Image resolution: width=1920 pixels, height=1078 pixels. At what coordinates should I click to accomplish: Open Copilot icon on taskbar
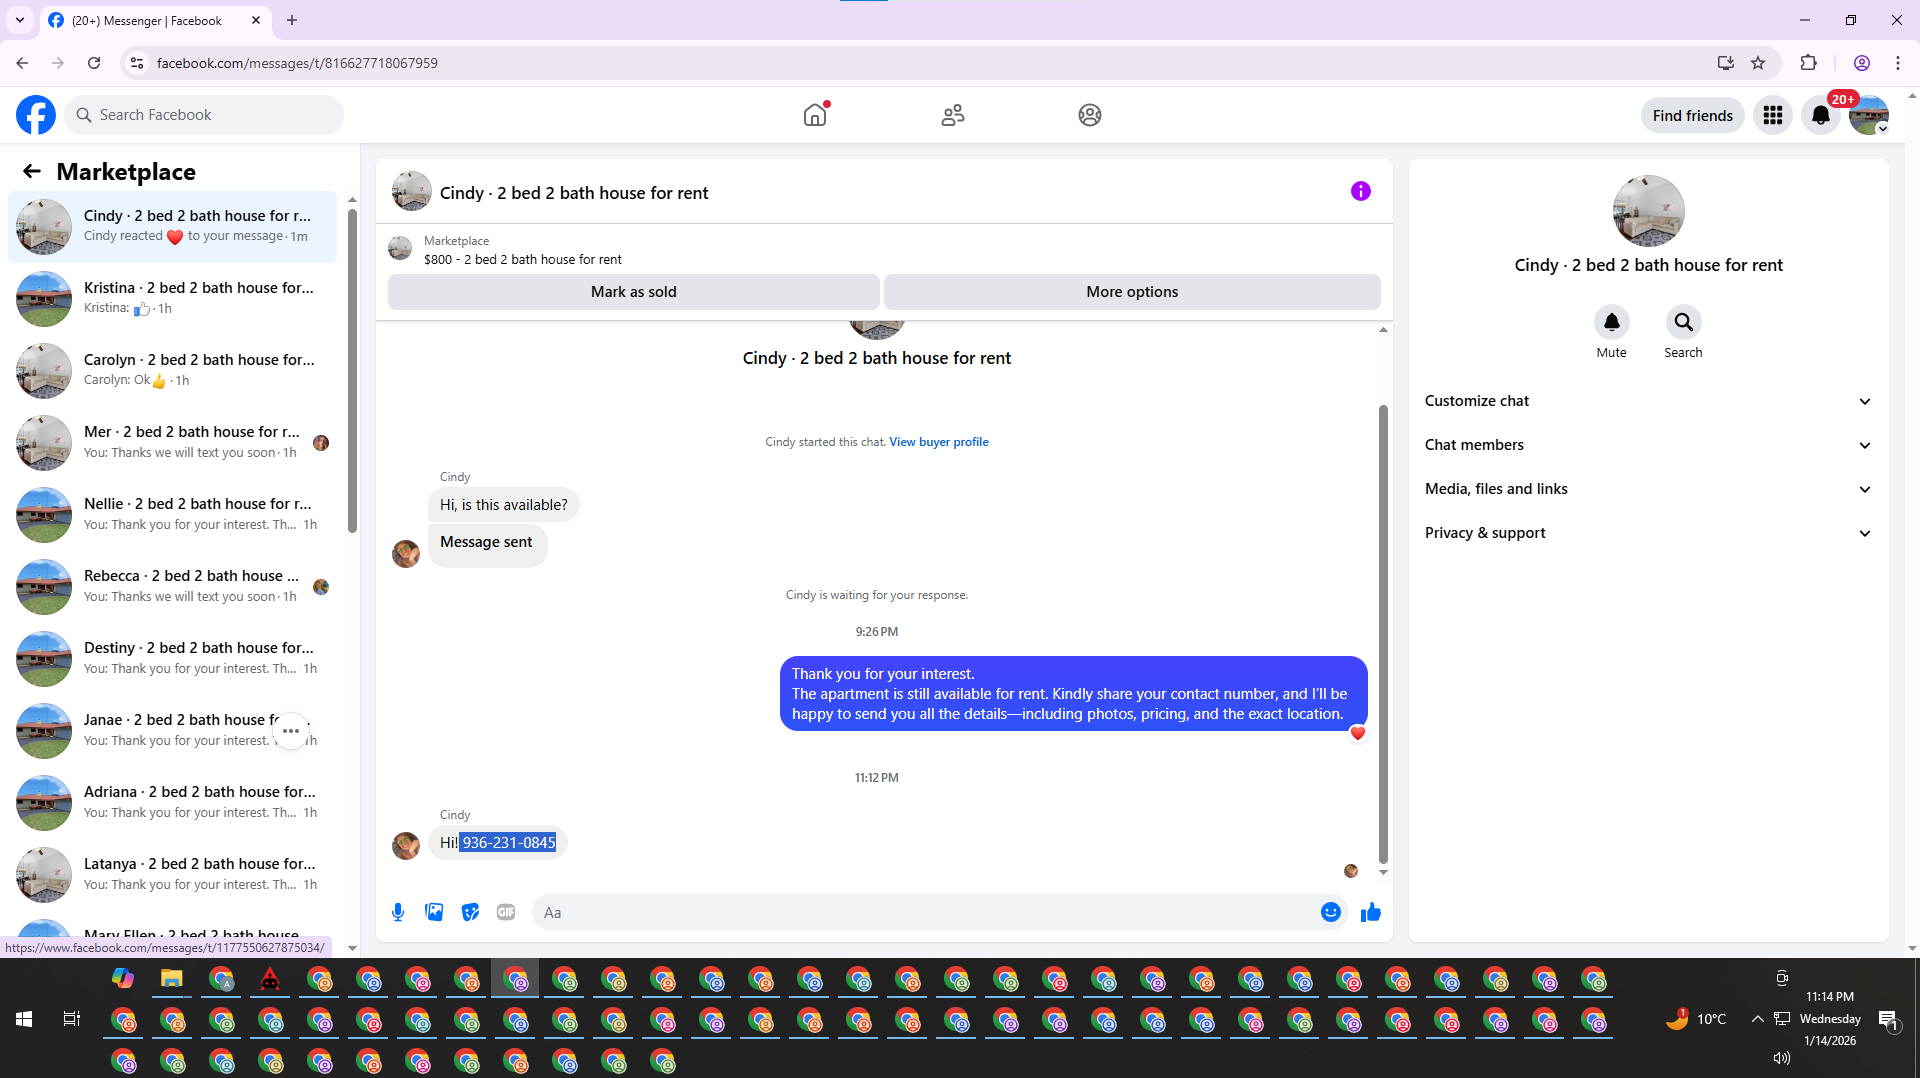(x=123, y=979)
